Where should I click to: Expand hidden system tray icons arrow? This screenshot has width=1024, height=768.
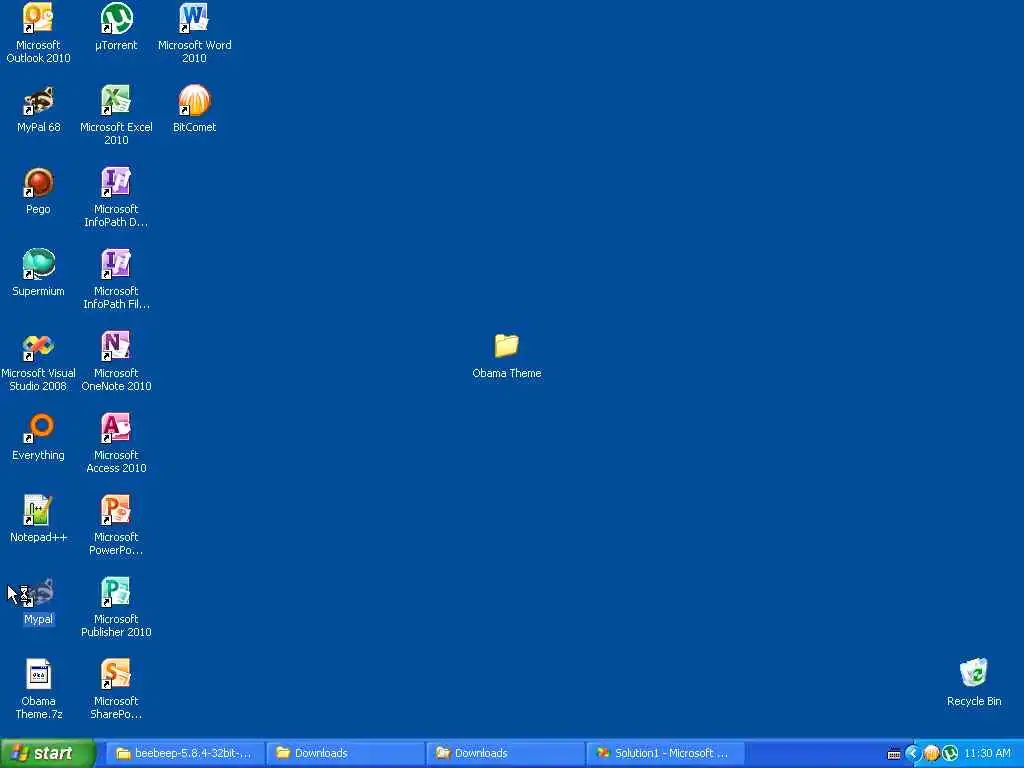click(x=913, y=754)
